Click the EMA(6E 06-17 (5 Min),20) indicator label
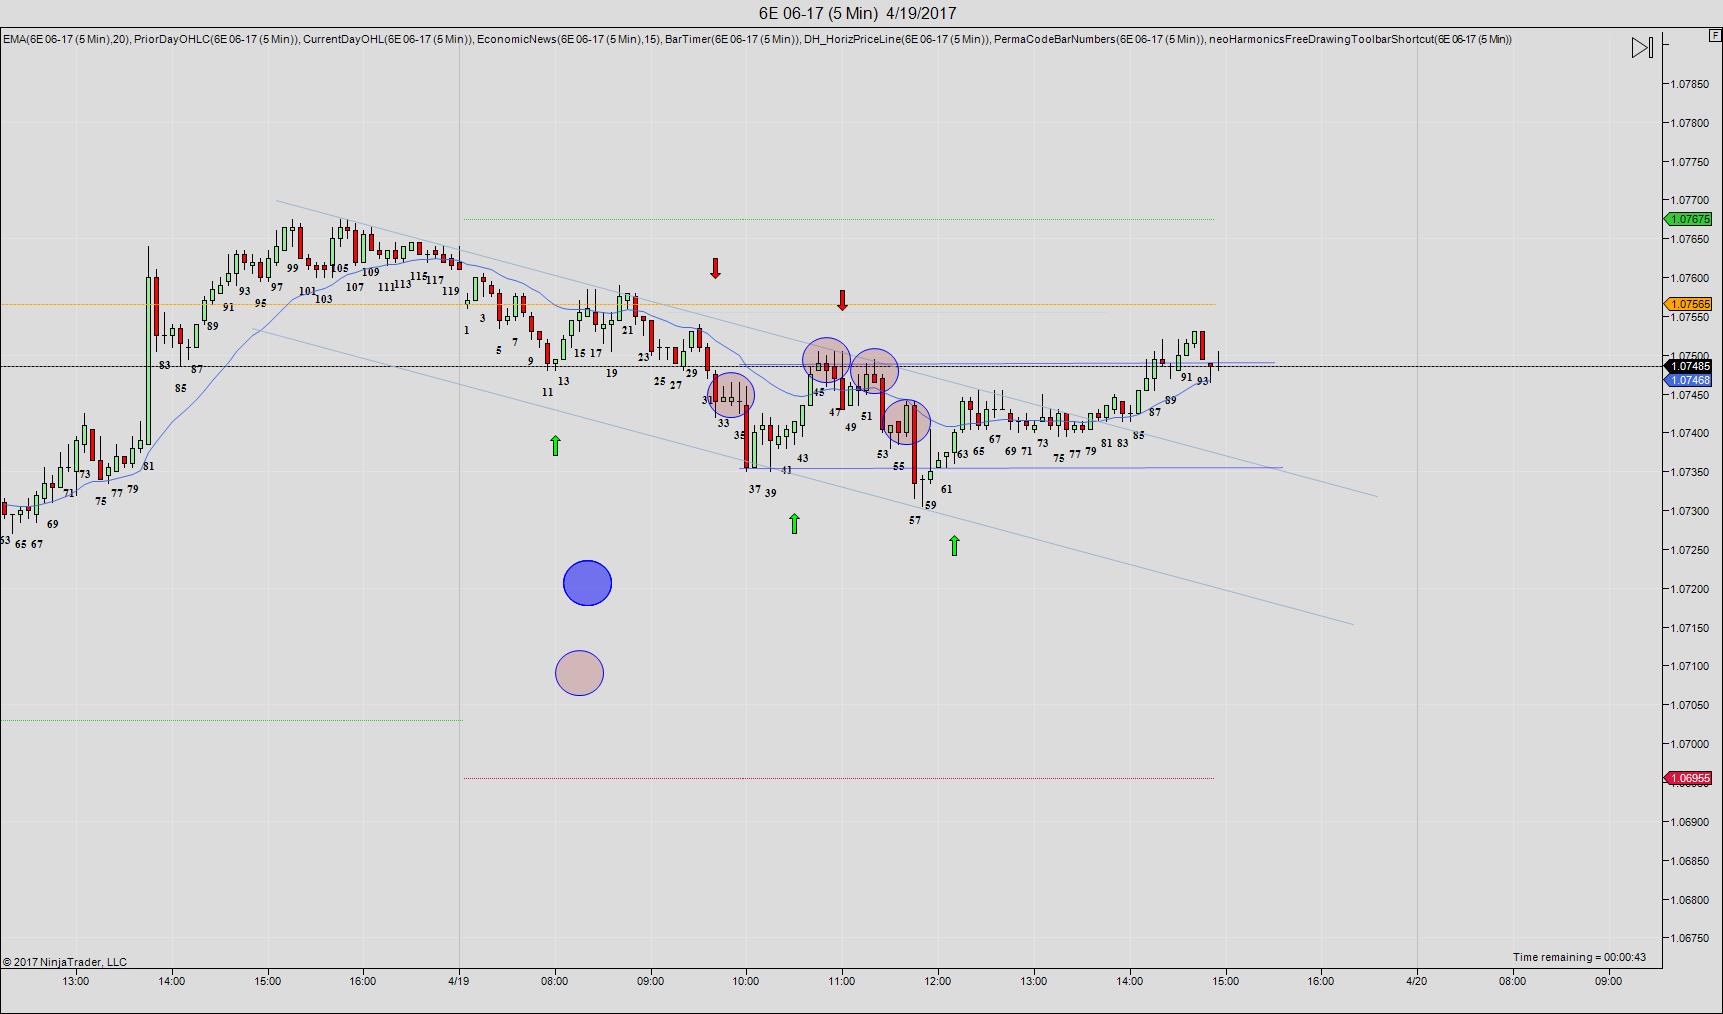 coord(65,39)
